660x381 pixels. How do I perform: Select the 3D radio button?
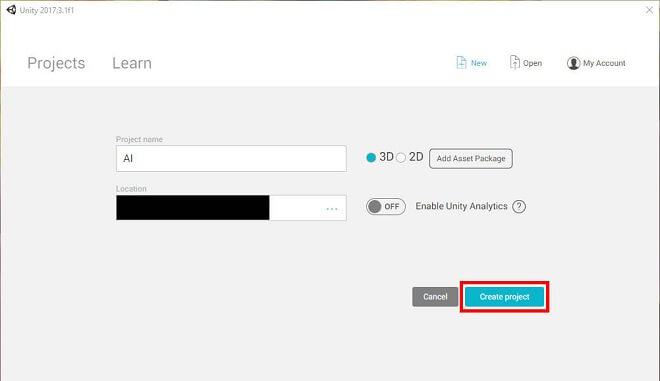tap(371, 157)
